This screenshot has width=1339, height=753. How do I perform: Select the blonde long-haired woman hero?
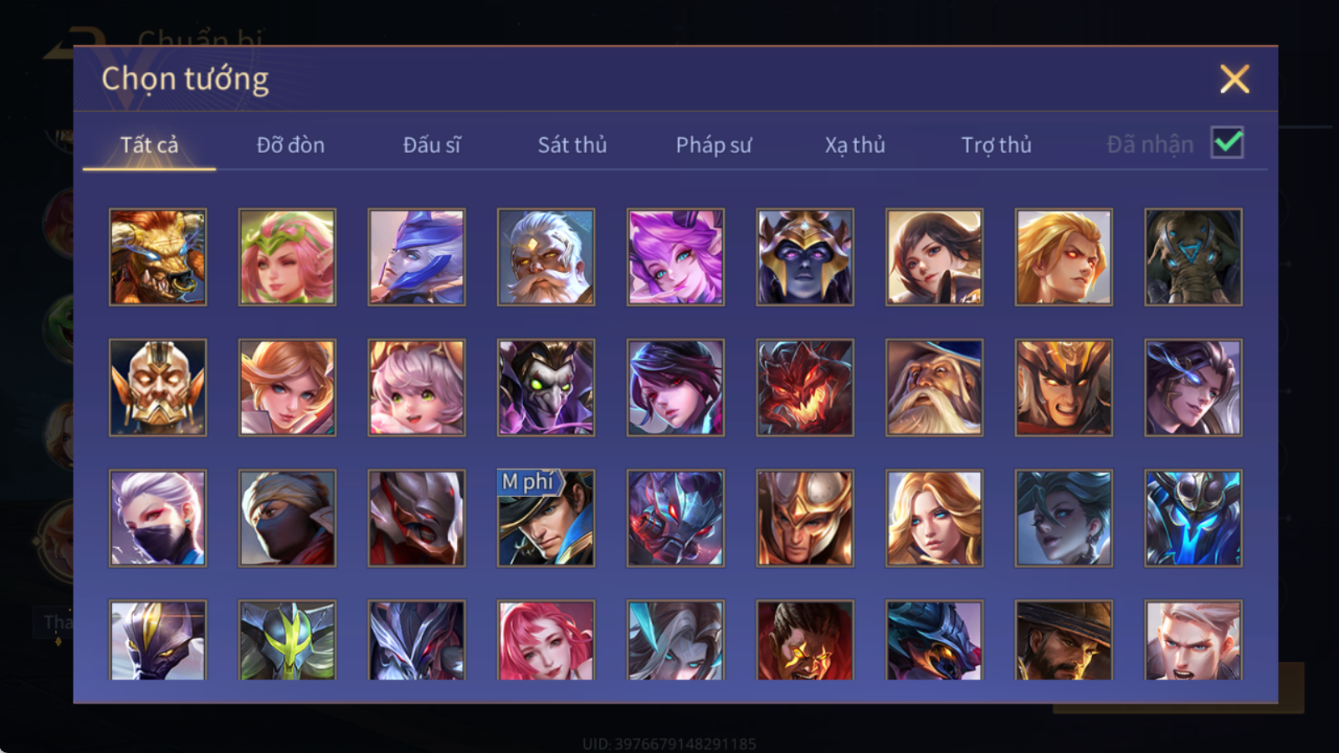tap(934, 519)
